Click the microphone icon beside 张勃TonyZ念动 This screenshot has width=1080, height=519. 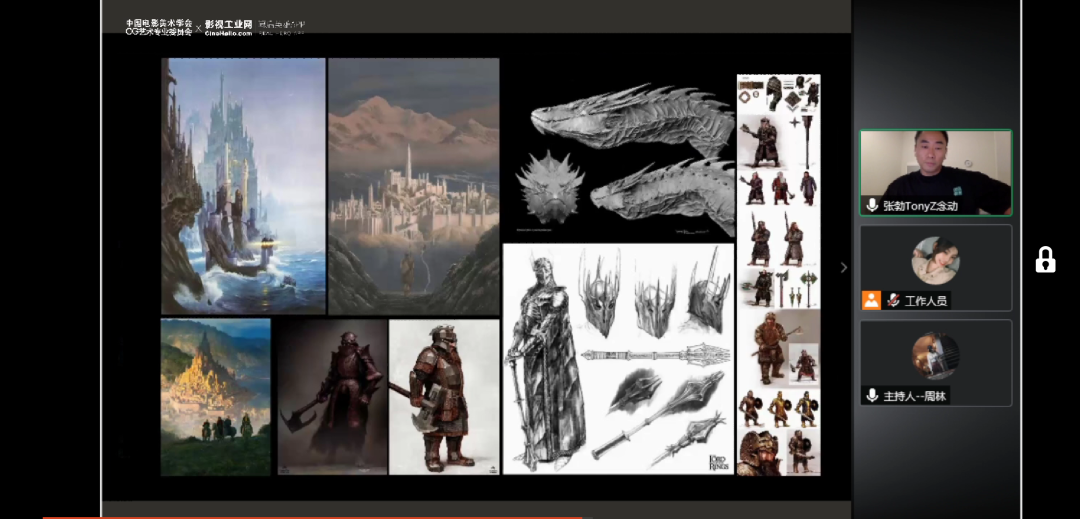[872, 206]
